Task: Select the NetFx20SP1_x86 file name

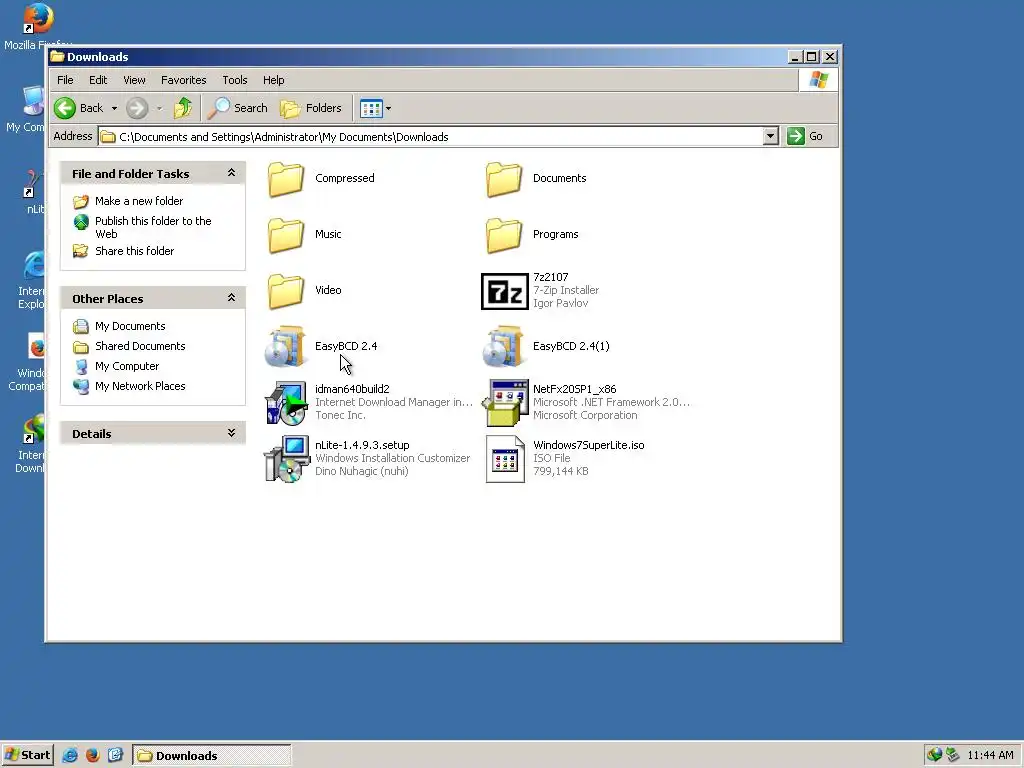Action: tap(575, 389)
